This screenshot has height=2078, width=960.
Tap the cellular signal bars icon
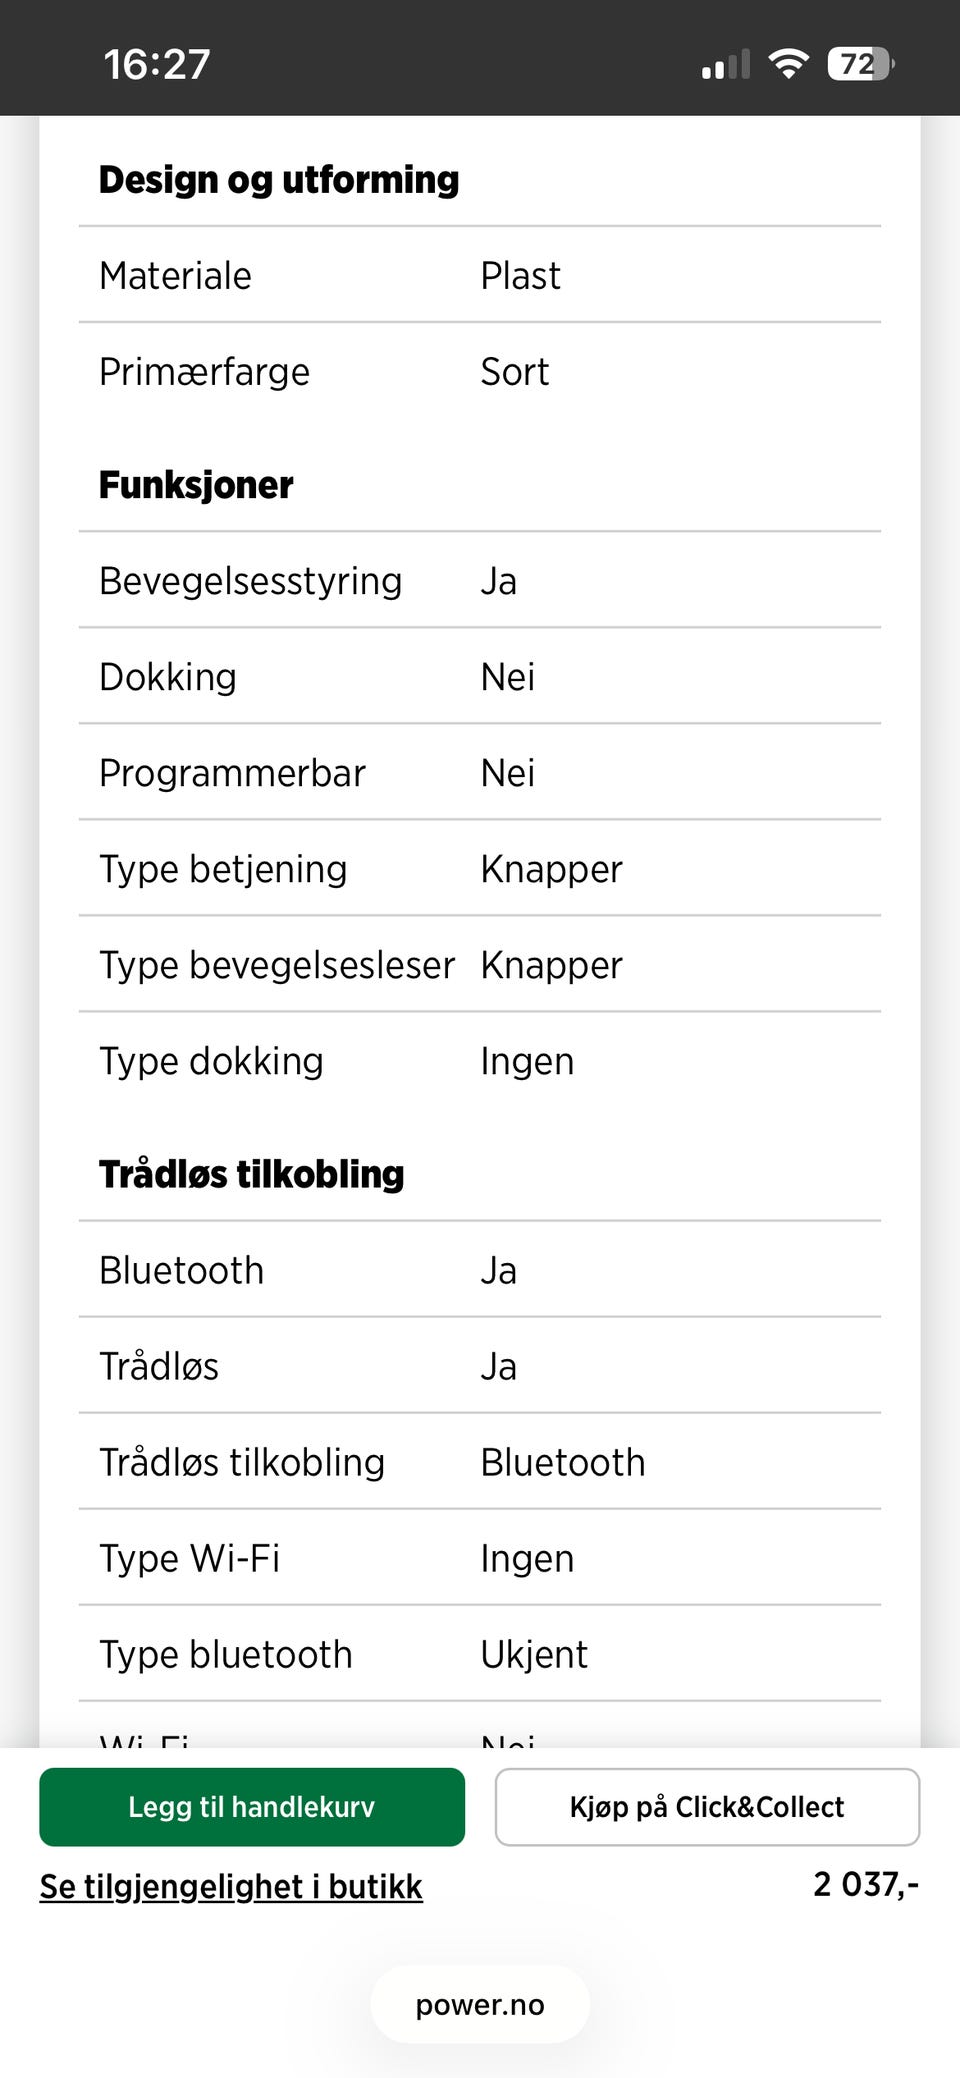point(726,66)
